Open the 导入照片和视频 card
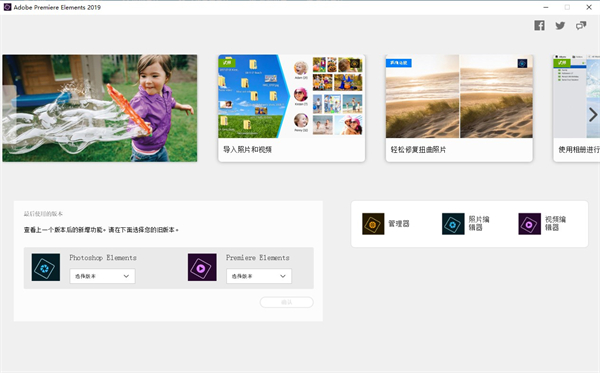The image size is (600, 373). [x=292, y=108]
